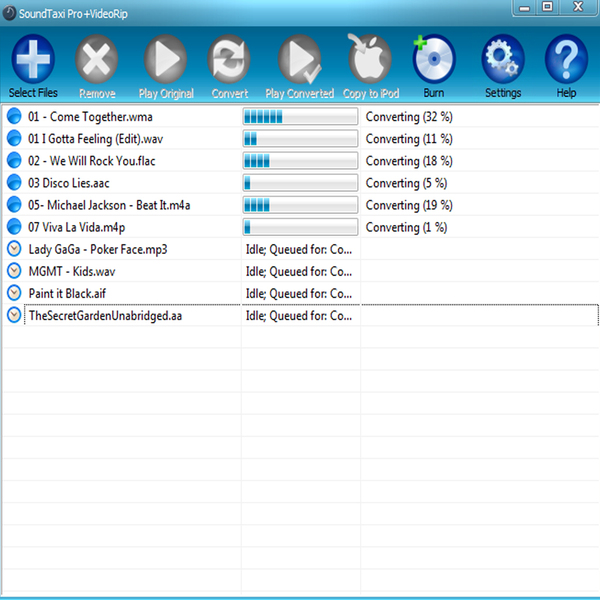The height and width of the screenshot is (600, 600).
Task: Click the Convert arrows icon
Action: pos(229,59)
